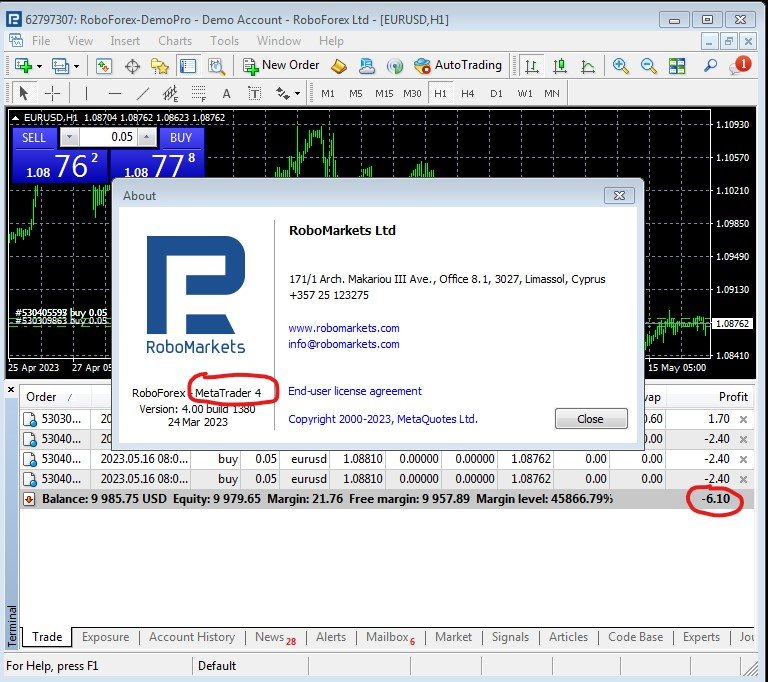Click the Zoom In magnifier icon
Image resolution: width=768 pixels, height=682 pixels.
[620, 66]
